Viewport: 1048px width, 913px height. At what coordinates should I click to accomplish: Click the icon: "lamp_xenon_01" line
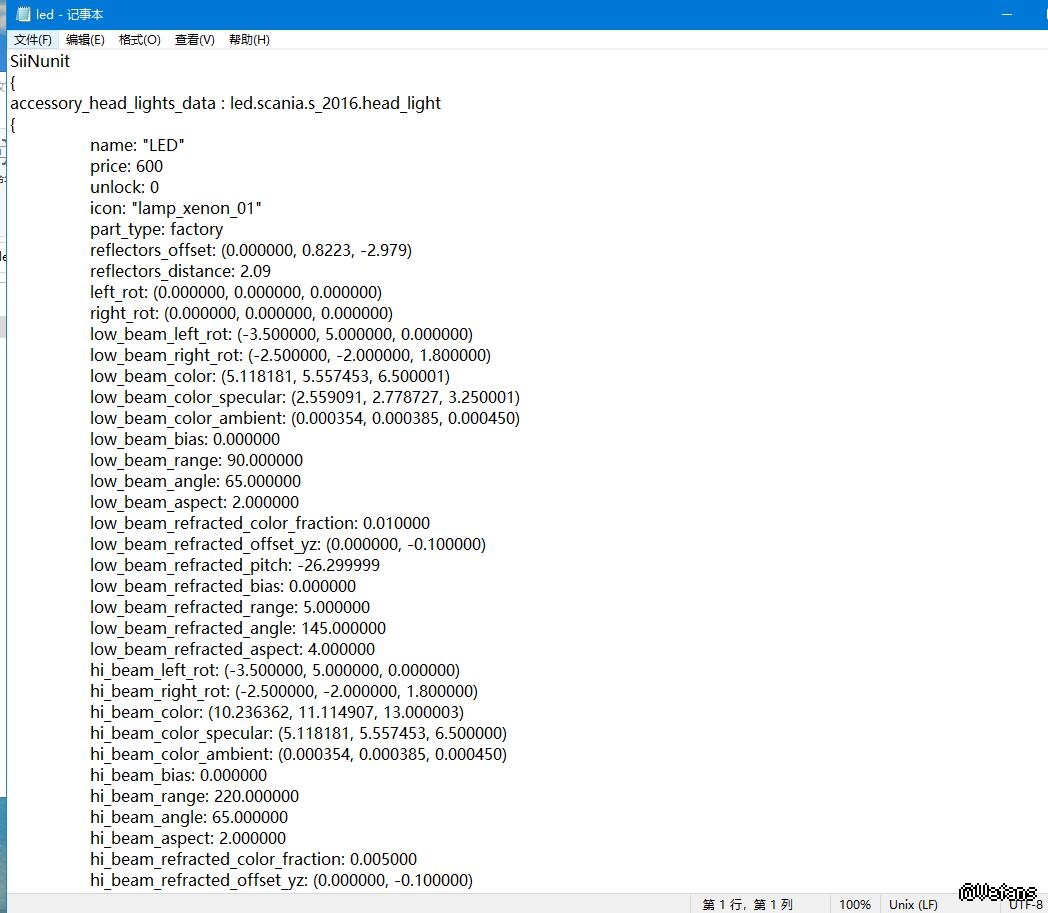pos(176,209)
